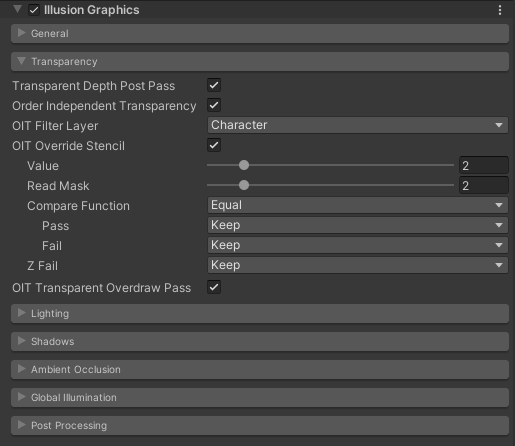Viewport: 515px width, 446px height.
Task: Toggle the OIT Override Stencil checkbox
Action: pyautogui.click(x=214, y=145)
